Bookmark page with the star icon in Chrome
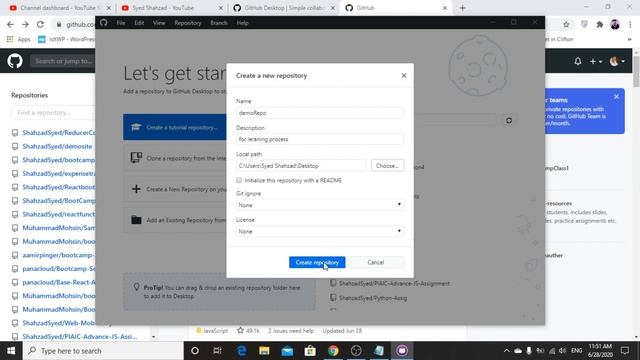Viewport: 640px width, 360px height. 566,24
